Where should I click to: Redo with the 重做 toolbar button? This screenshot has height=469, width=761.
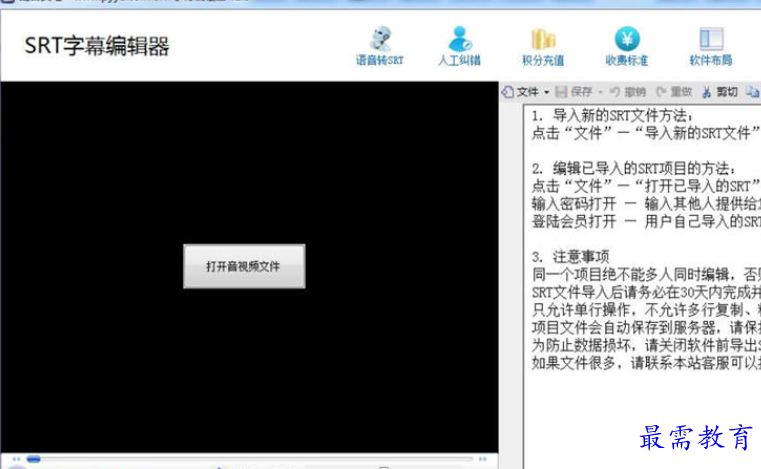pyautogui.click(x=674, y=92)
